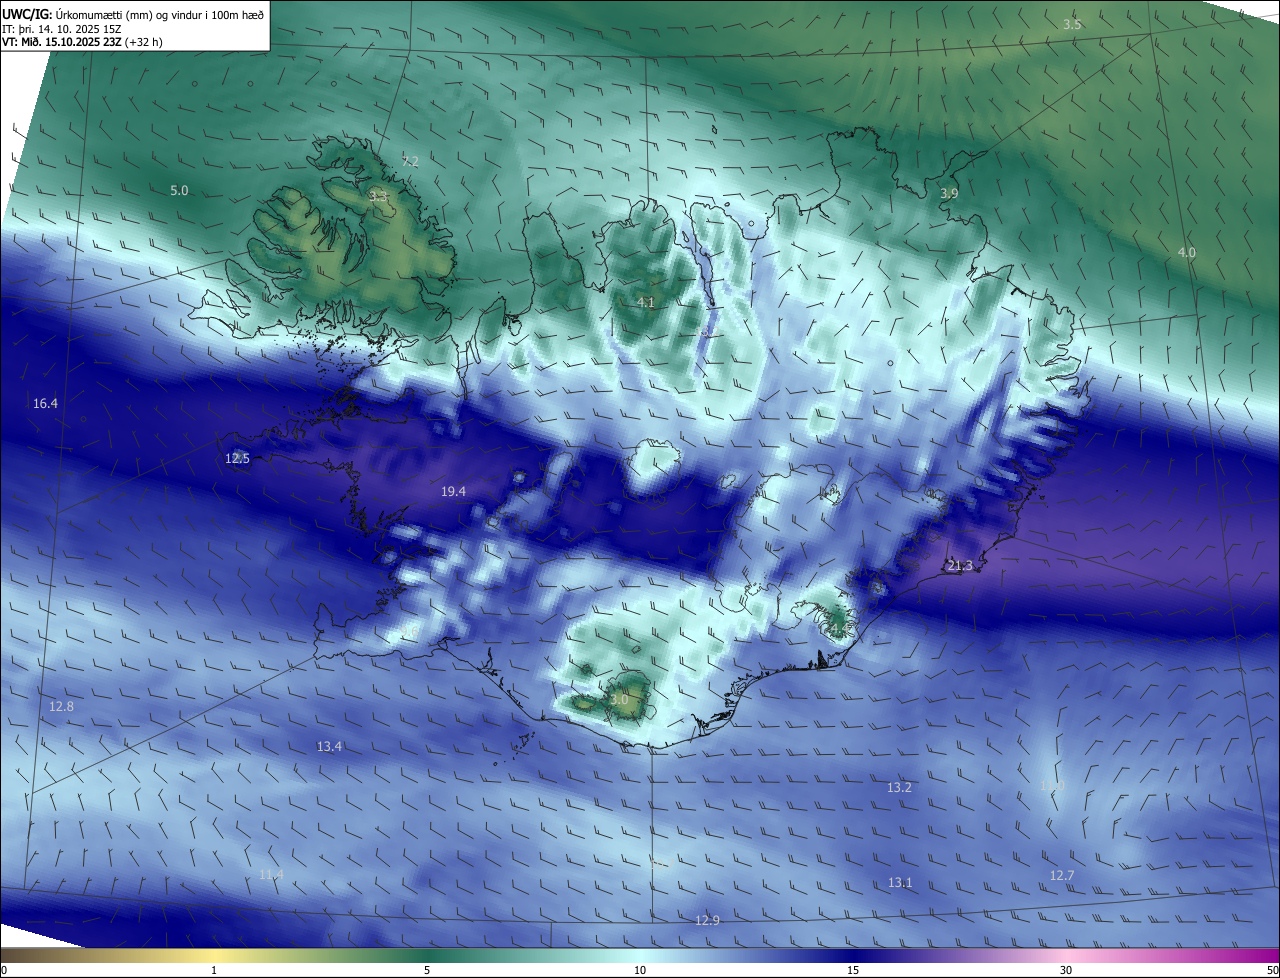Click the 19.4 precipitation value
Viewport: 1280px width, 978px height.
click(x=453, y=491)
